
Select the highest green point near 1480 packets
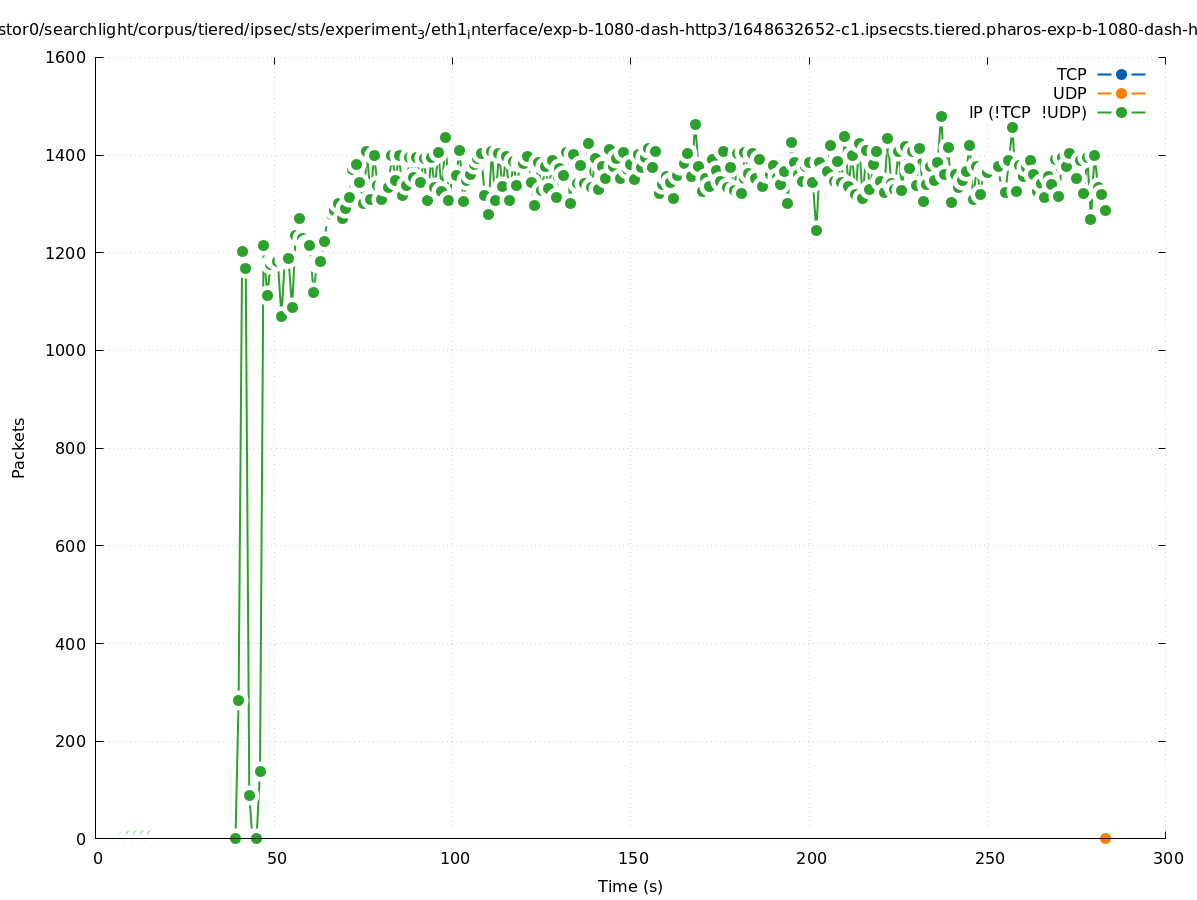pos(941,116)
